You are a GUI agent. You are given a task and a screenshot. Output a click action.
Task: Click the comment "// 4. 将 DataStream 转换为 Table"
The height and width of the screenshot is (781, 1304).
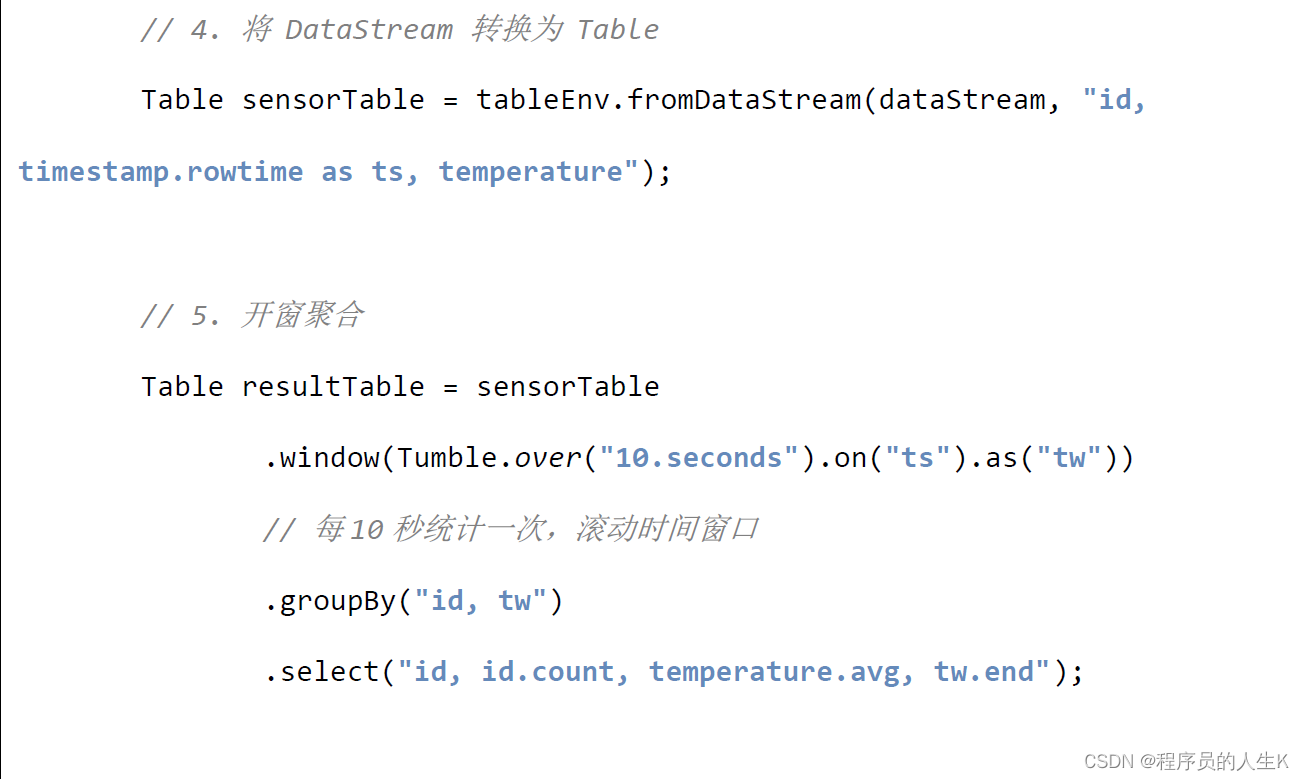pyautogui.click(x=399, y=30)
